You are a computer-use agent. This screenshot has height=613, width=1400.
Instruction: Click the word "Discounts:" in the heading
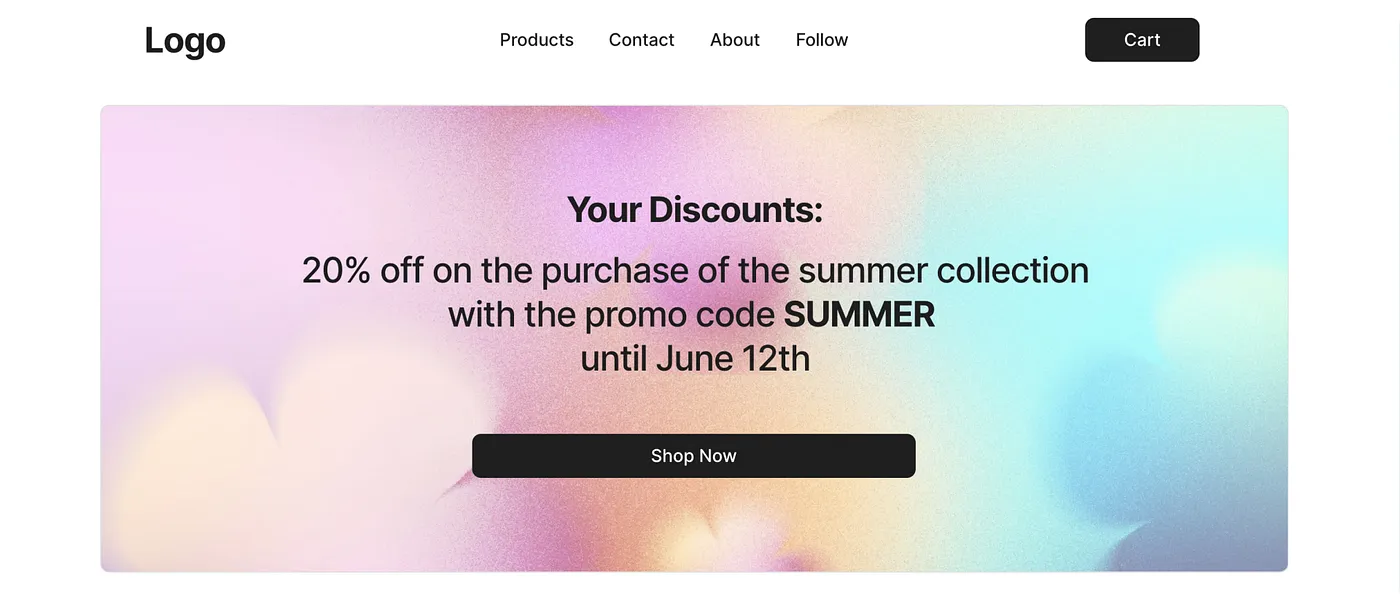[x=735, y=210]
